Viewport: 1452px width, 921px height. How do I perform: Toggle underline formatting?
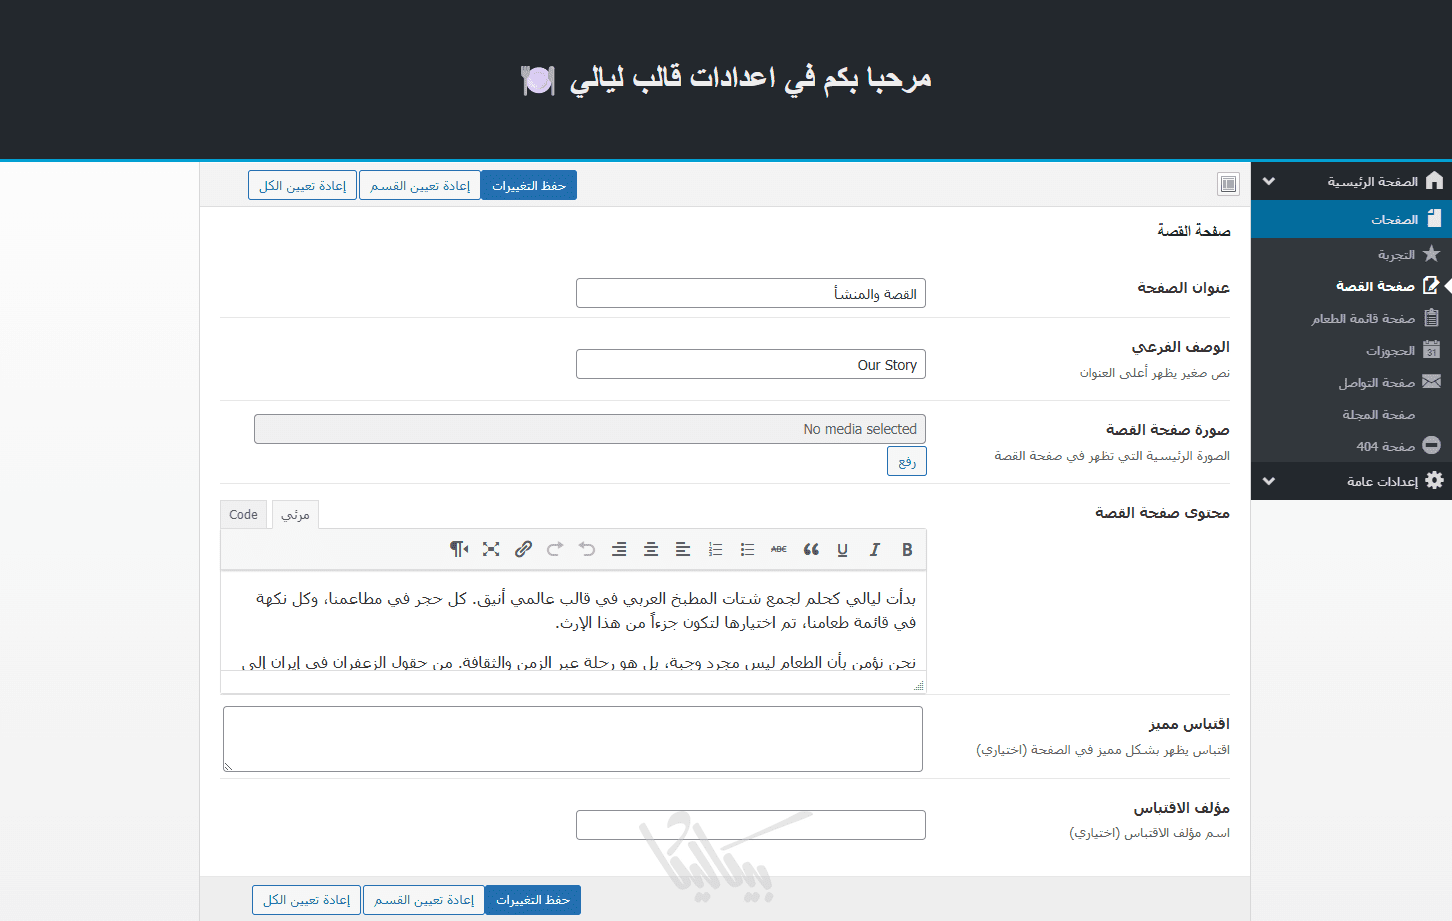[x=842, y=549]
